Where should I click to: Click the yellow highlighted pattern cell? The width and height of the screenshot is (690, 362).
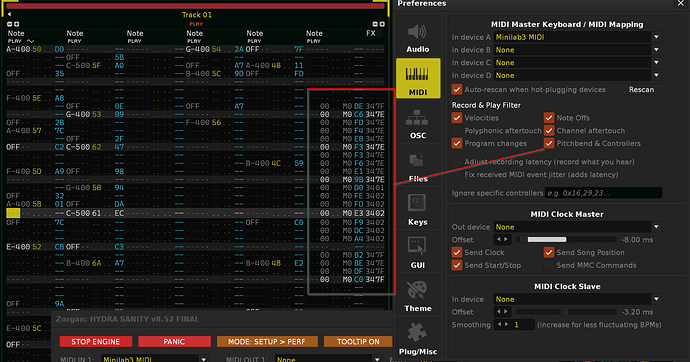[13, 213]
